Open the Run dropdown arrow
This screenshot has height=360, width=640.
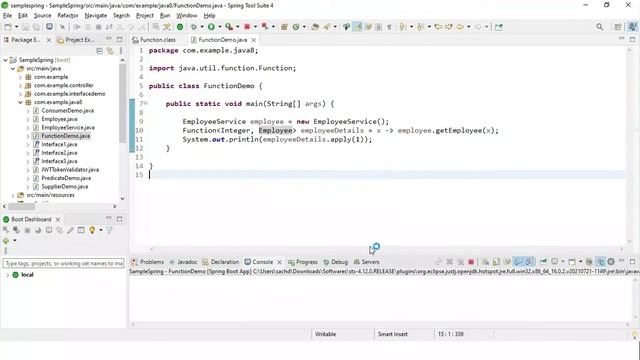220,27
